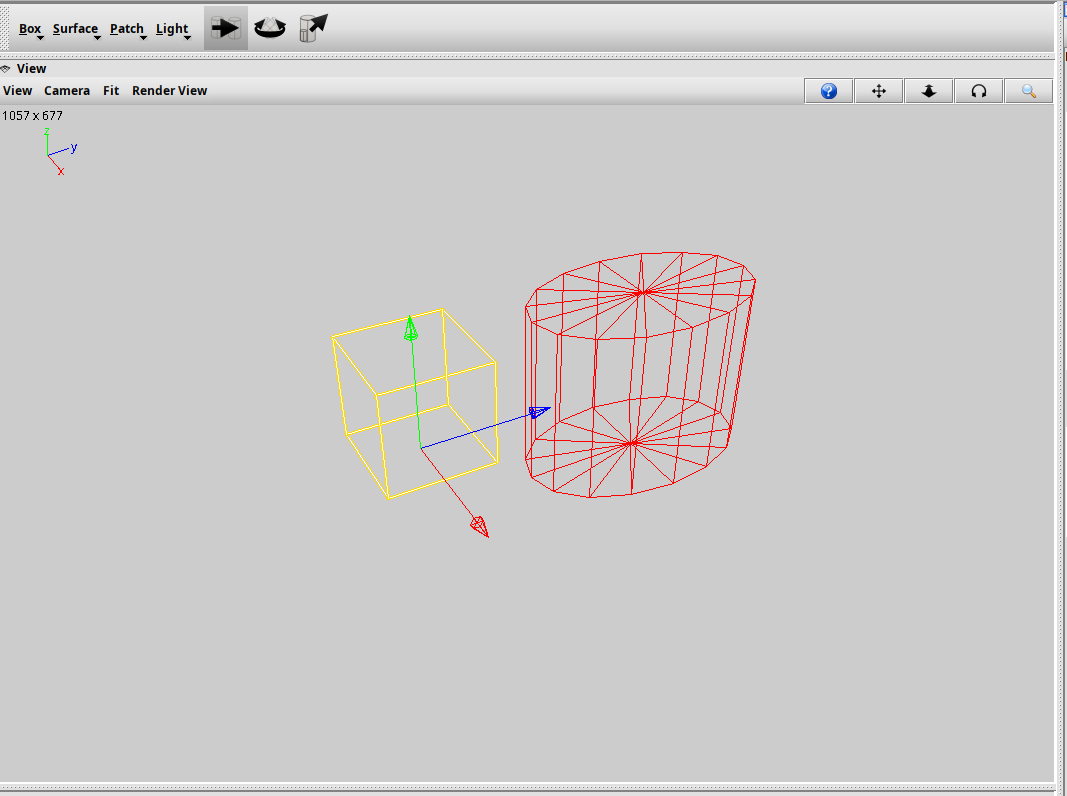The image size is (1067, 796).
Task: Open the Box dropdown menu
Action: point(30,29)
